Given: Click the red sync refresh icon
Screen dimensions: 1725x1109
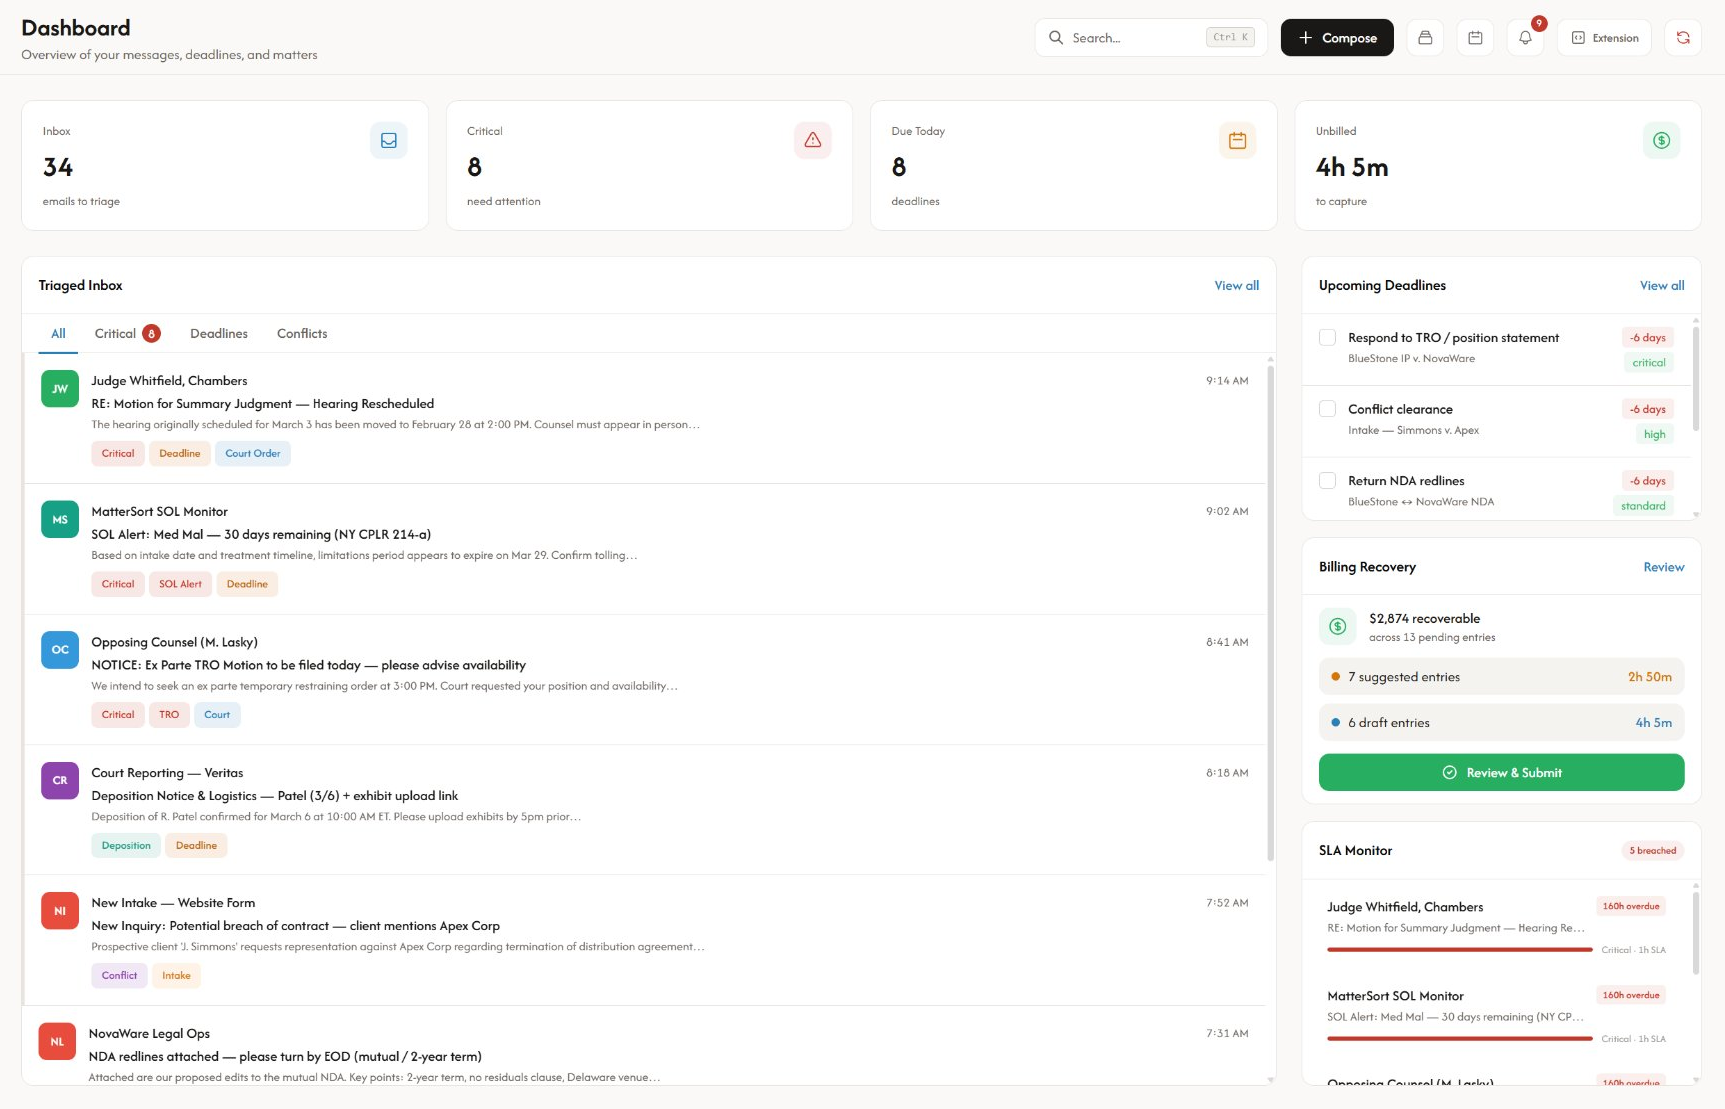Looking at the screenshot, I should tap(1684, 37).
